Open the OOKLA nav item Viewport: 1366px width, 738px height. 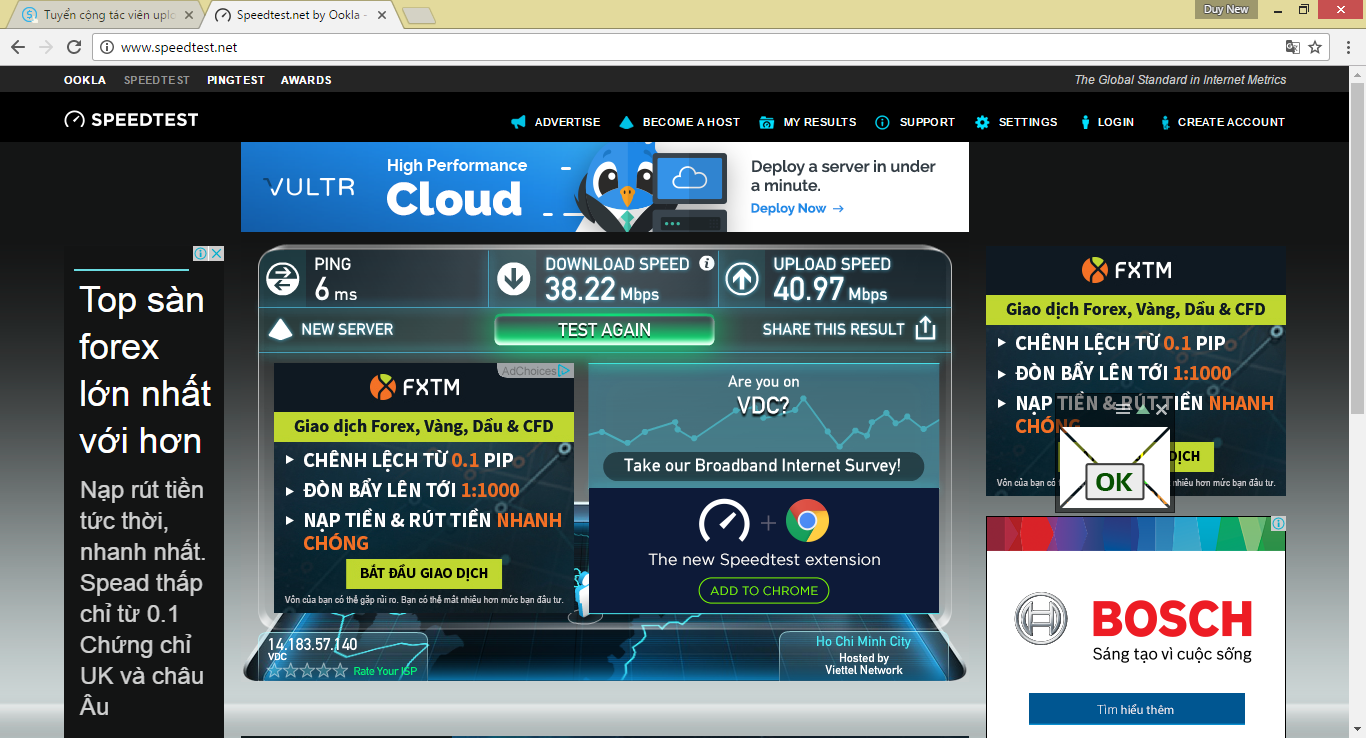click(85, 80)
